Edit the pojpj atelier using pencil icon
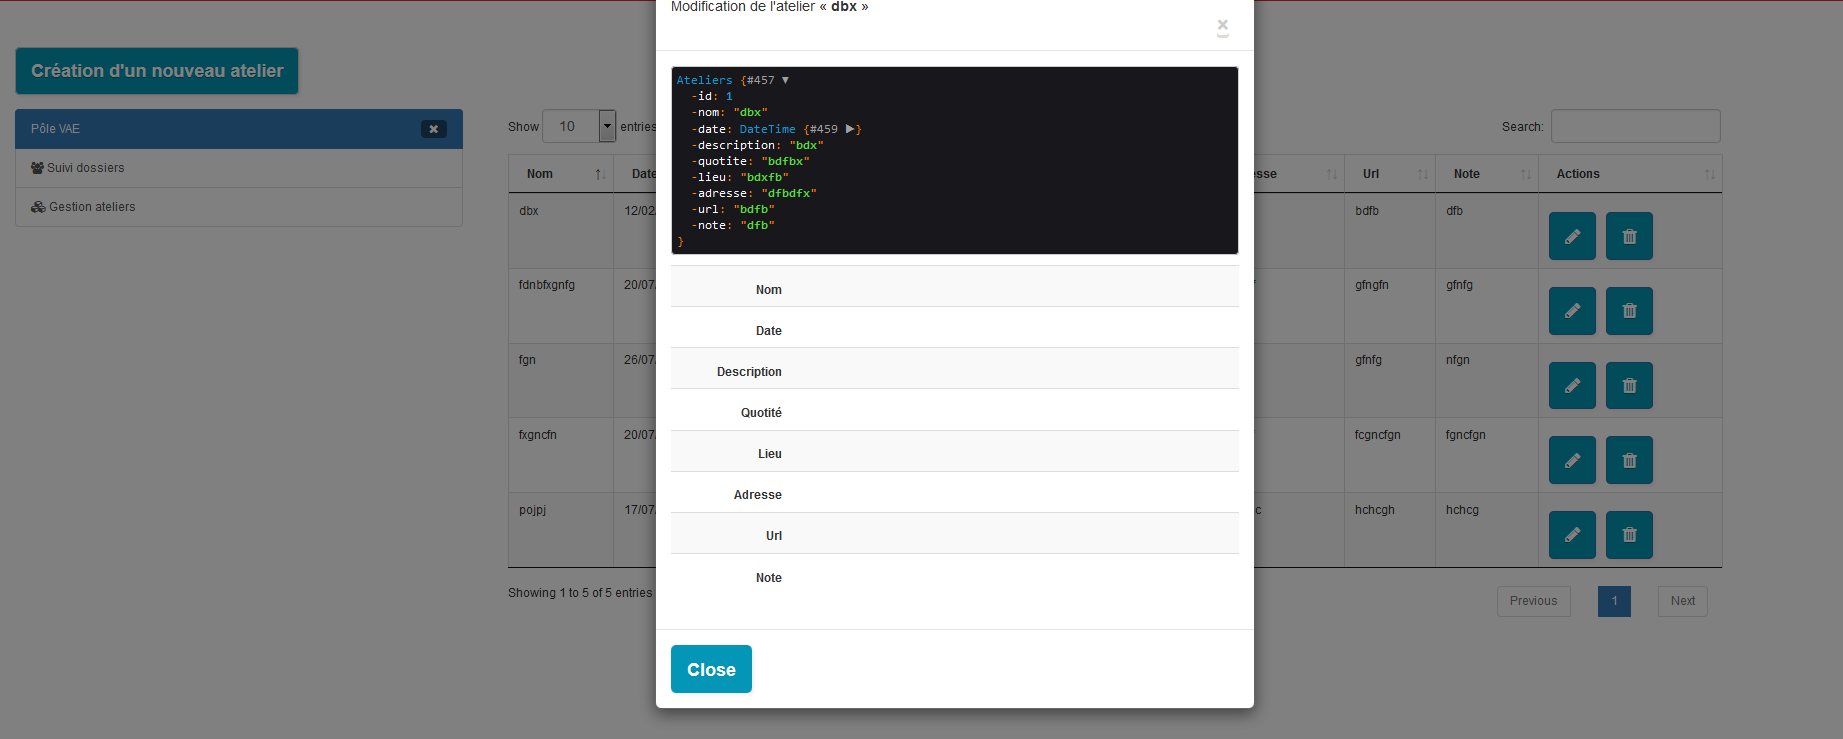Screen dimensions: 1843x739 click(1571, 535)
